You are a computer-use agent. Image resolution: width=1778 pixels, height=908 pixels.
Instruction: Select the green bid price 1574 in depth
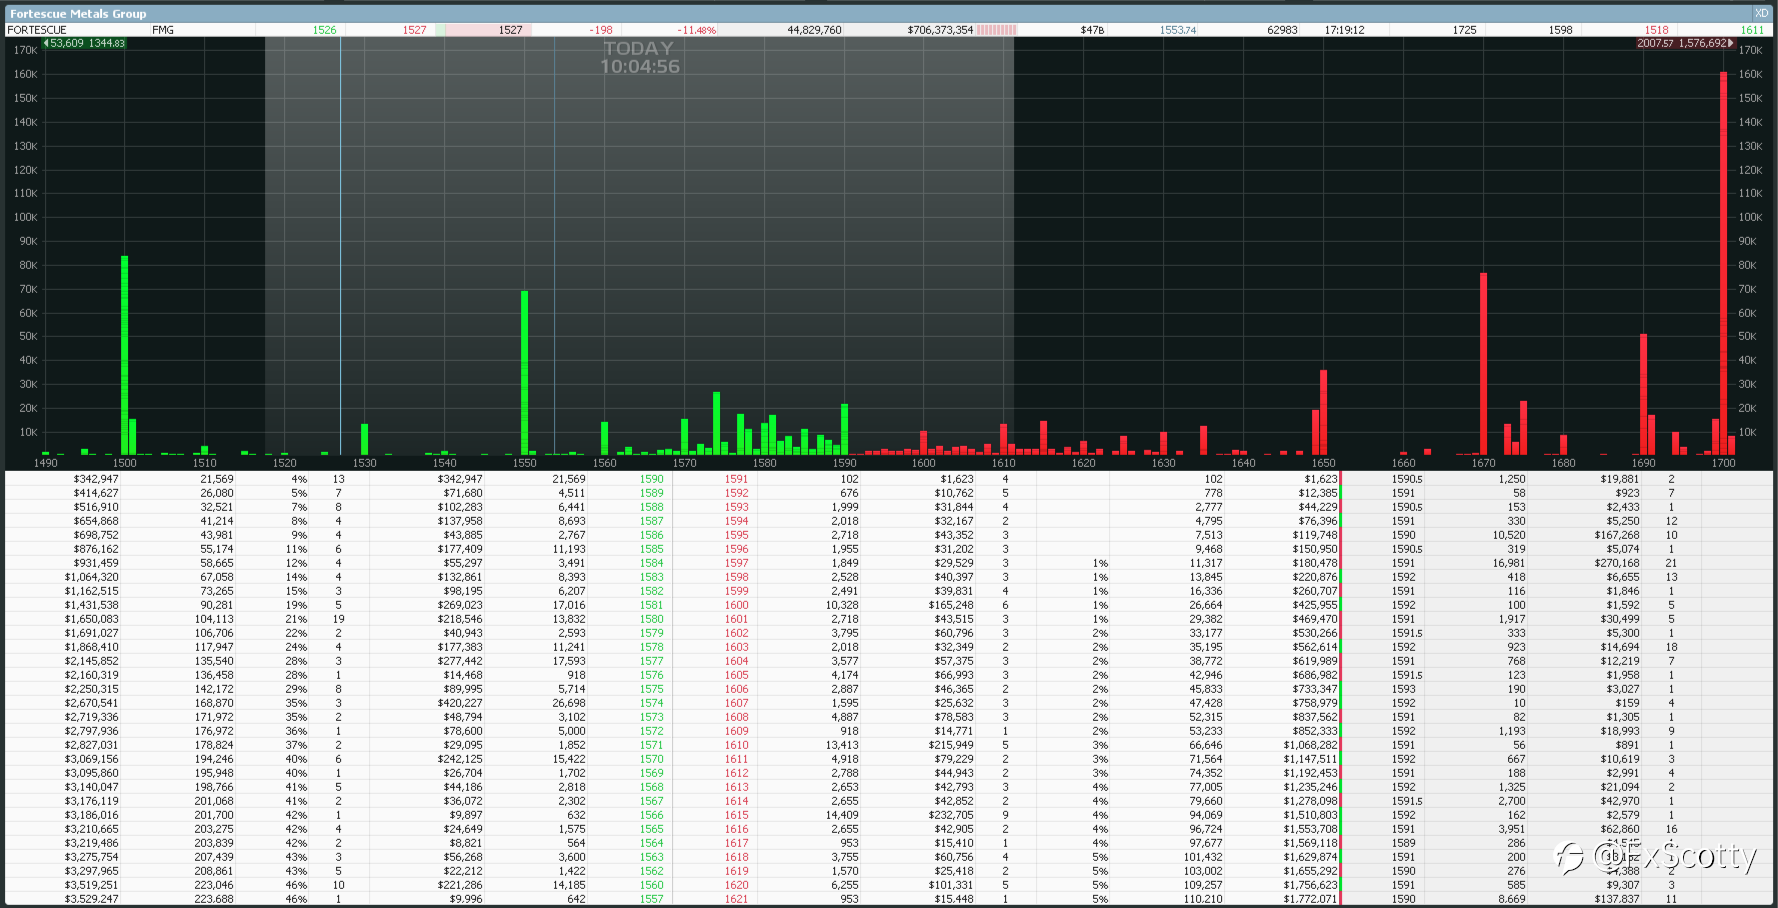pyautogui.click(x=651, y=703)
